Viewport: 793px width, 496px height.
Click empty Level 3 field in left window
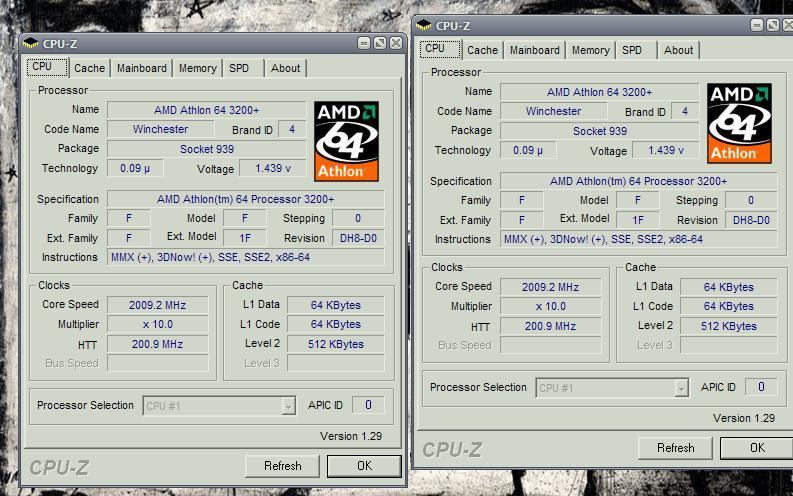[335, 363]
